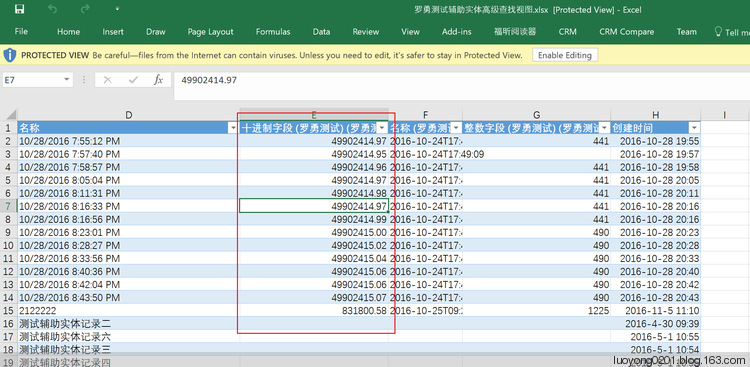The height and width of the screenshot is (367, 750).
Task: Click cell 2016-4-30 09:39
Action: tap(655, 323)
